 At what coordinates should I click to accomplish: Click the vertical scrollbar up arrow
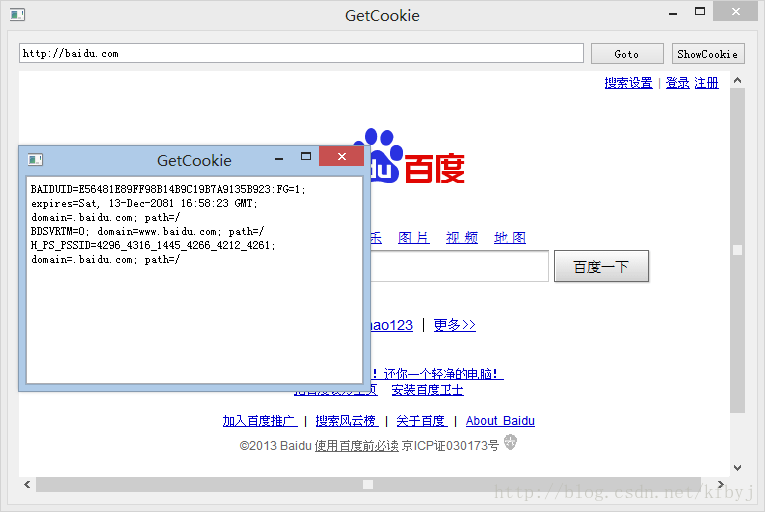(x=738, y=81)
